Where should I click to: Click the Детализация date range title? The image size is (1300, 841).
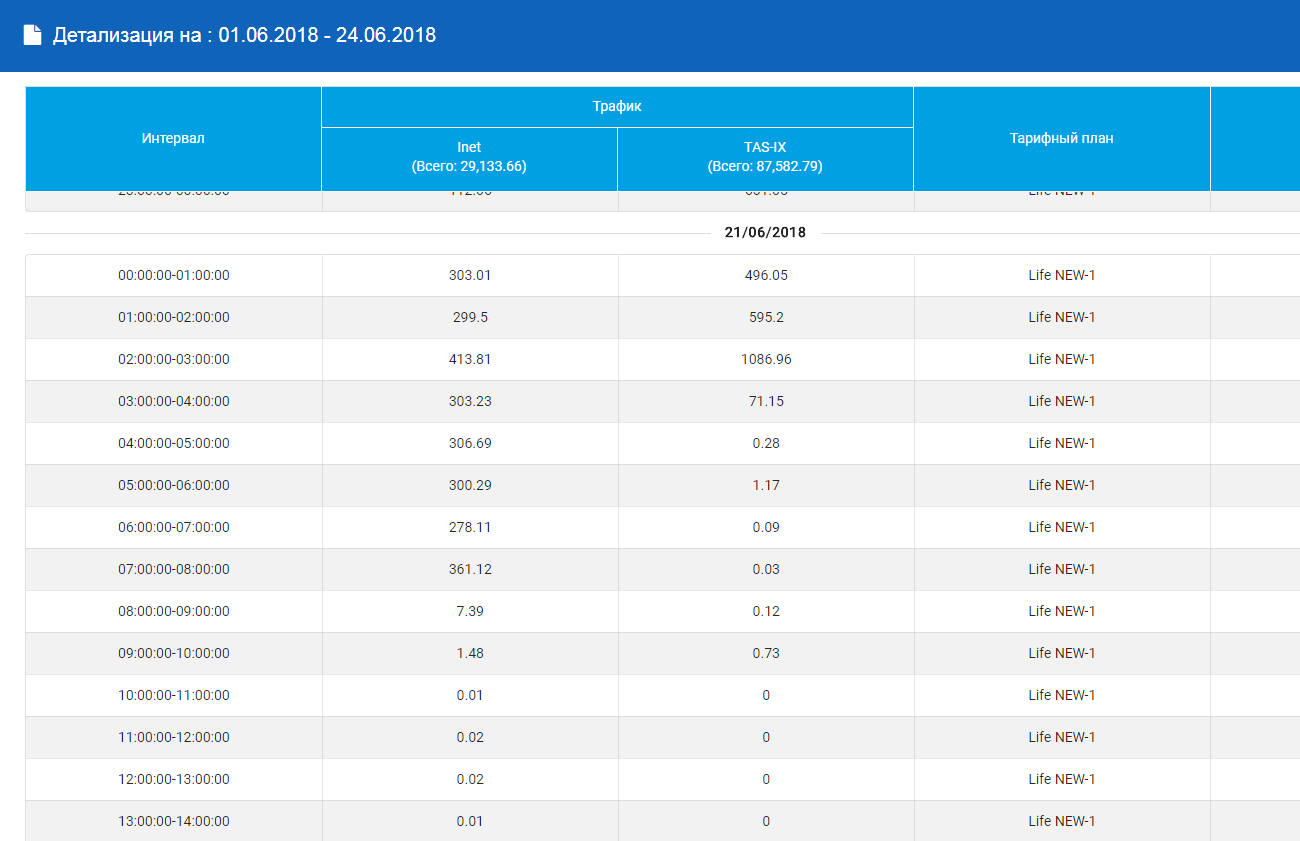[244, 35]
